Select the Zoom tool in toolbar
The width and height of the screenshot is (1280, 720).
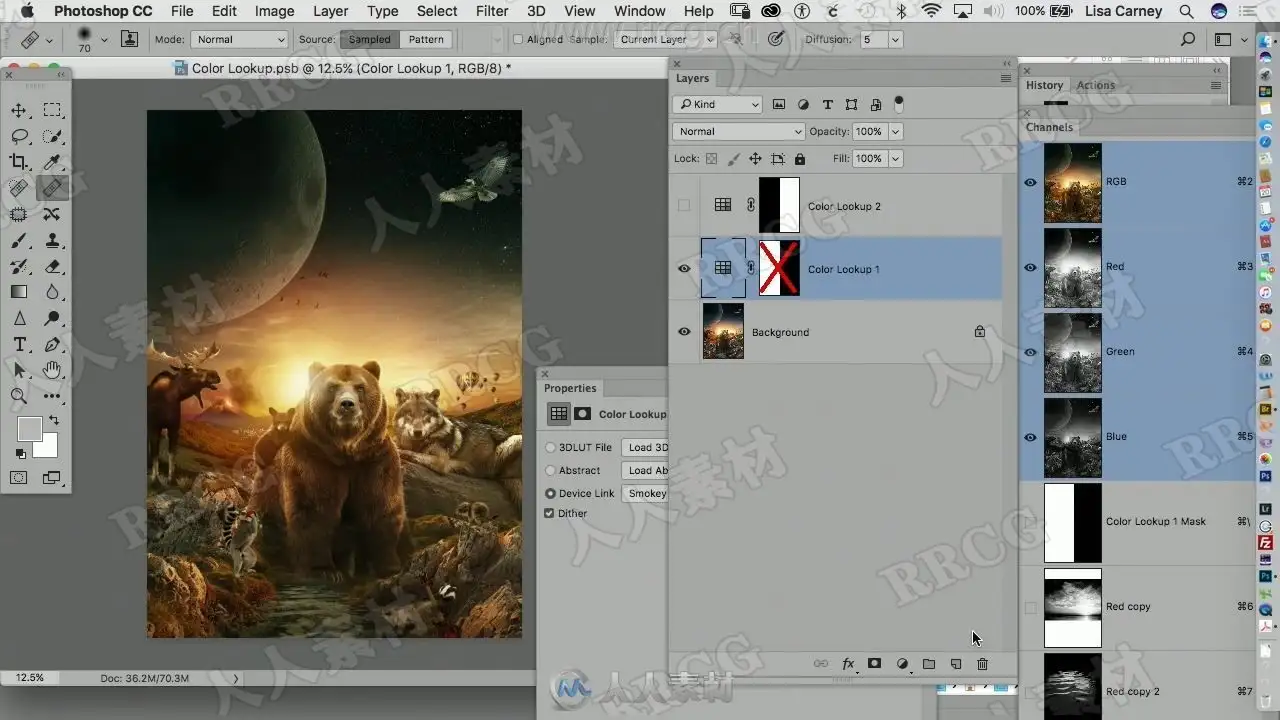(x=19, y=396)
